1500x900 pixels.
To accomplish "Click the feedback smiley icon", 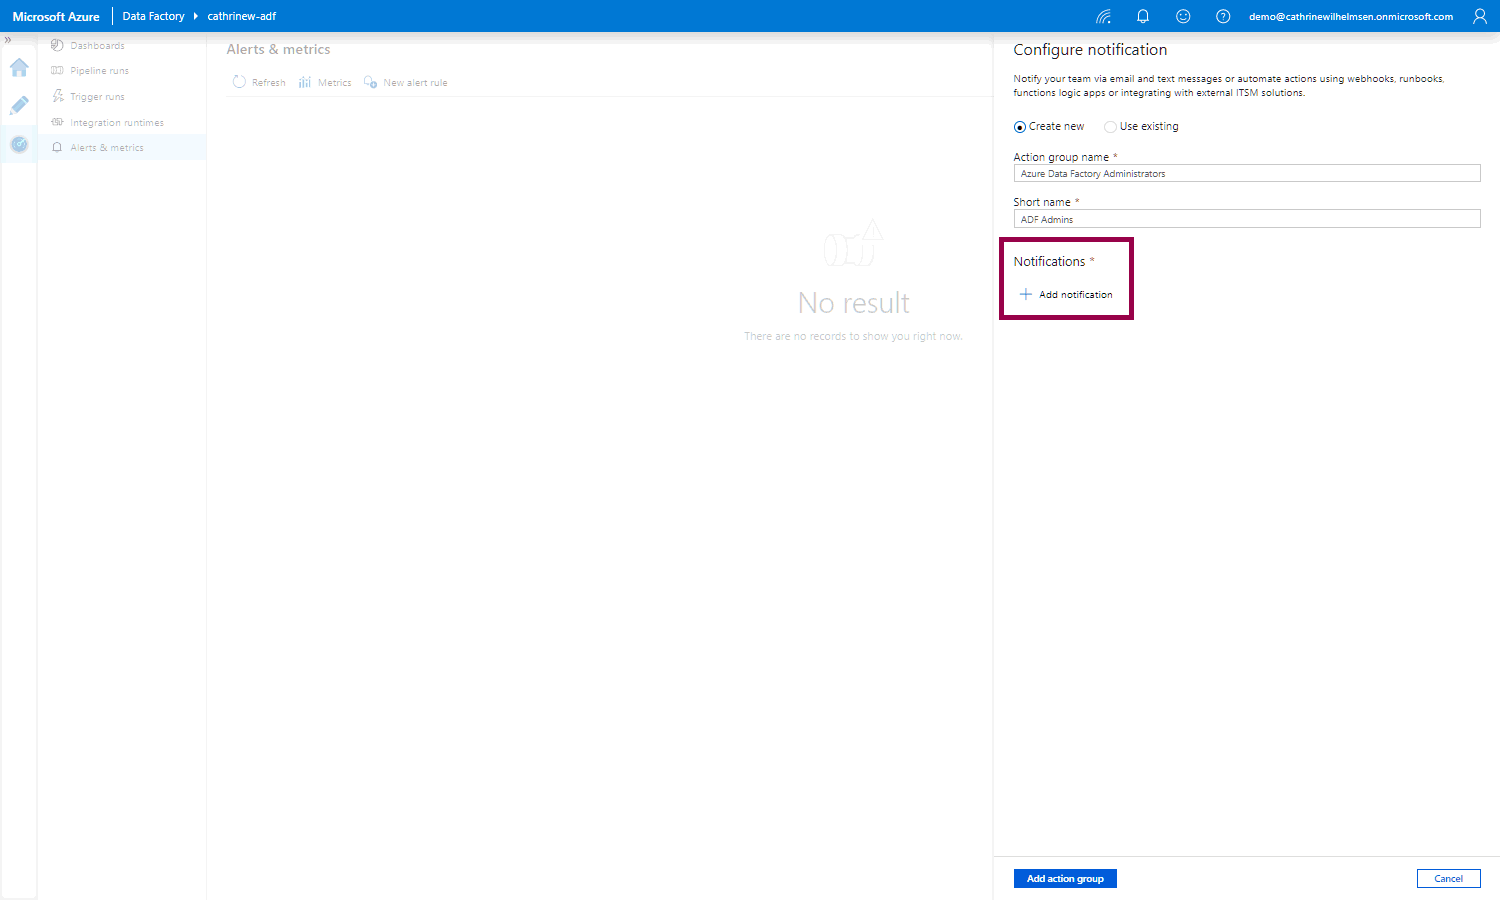I will click(1183, 16).
